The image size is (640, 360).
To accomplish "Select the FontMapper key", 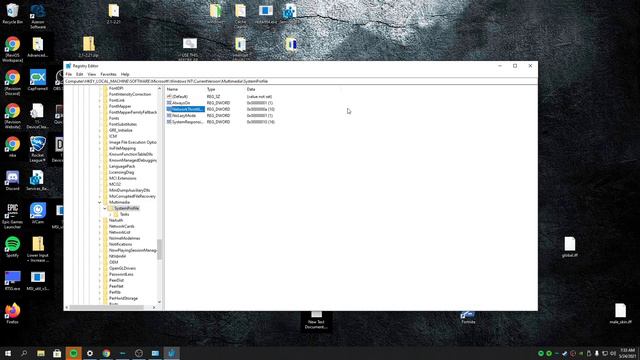I will [120, 106].
